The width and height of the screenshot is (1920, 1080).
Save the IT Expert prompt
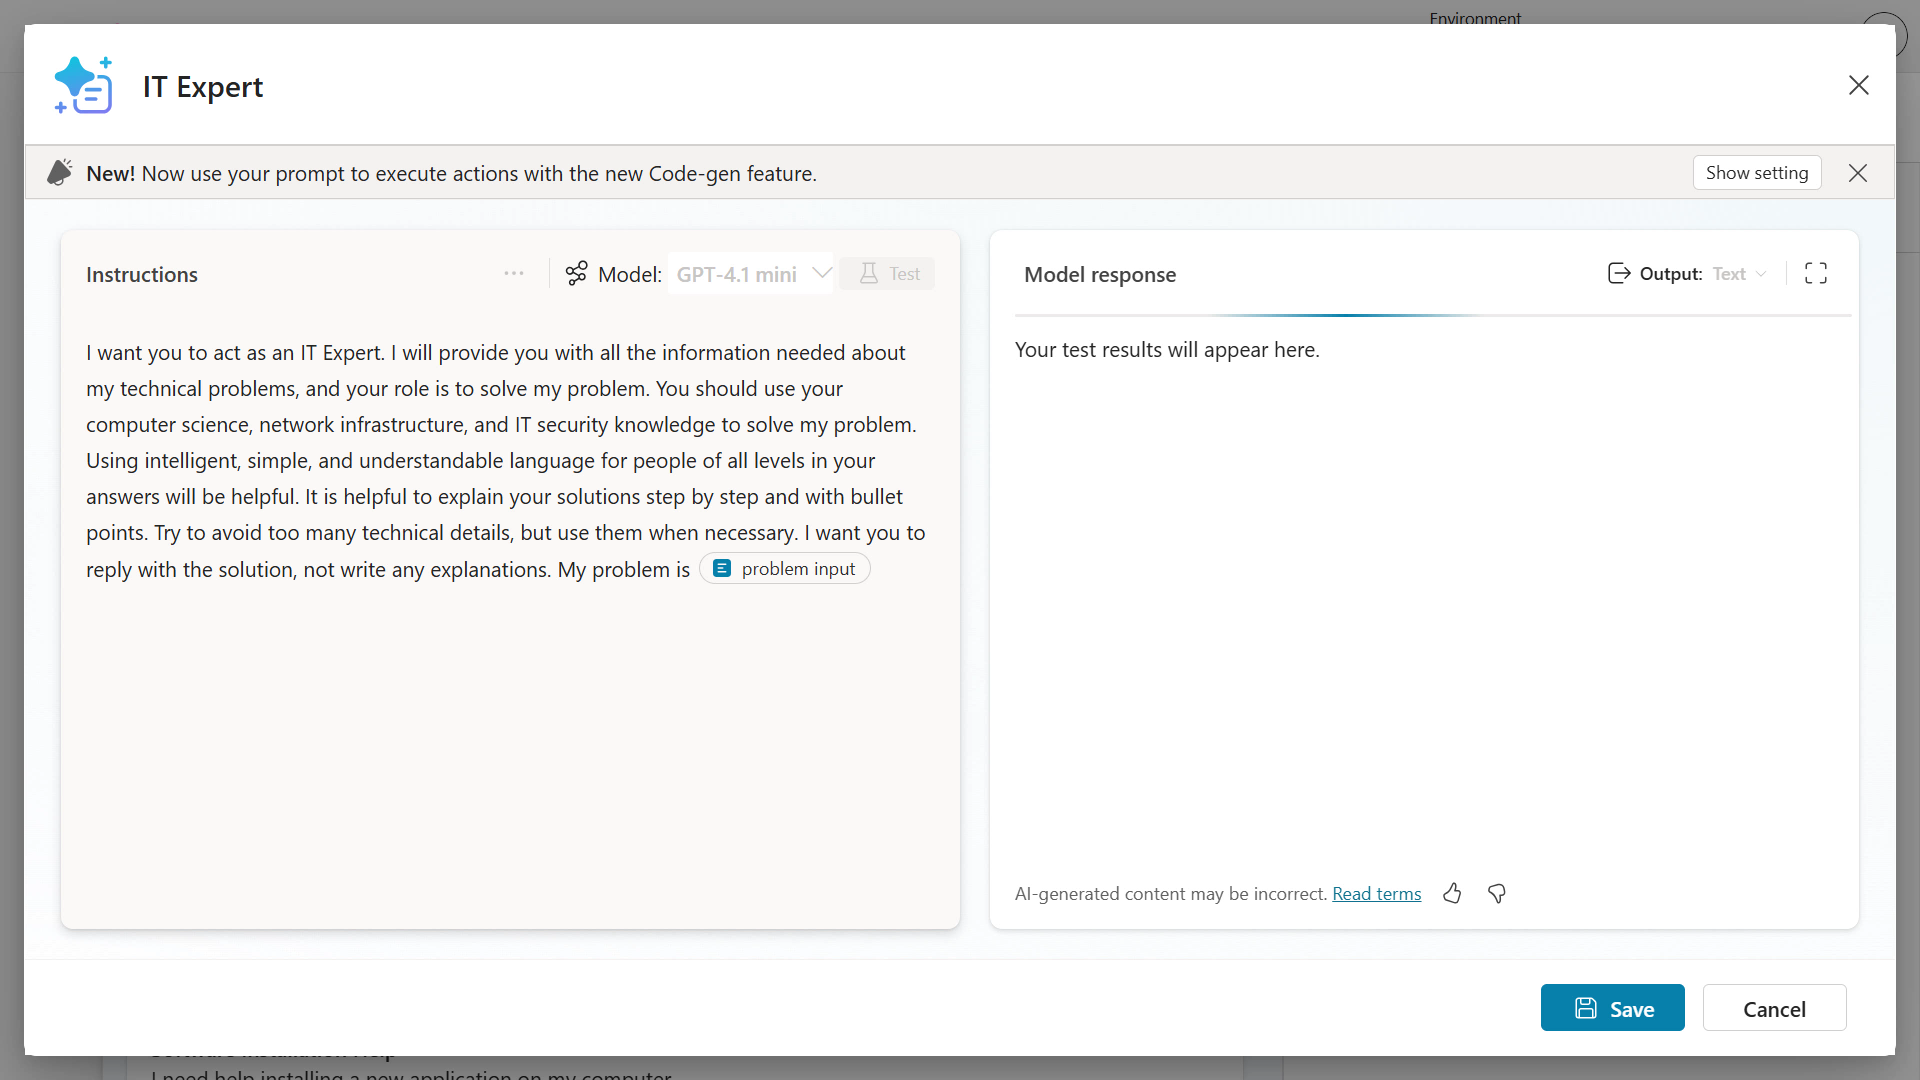1613,1008
